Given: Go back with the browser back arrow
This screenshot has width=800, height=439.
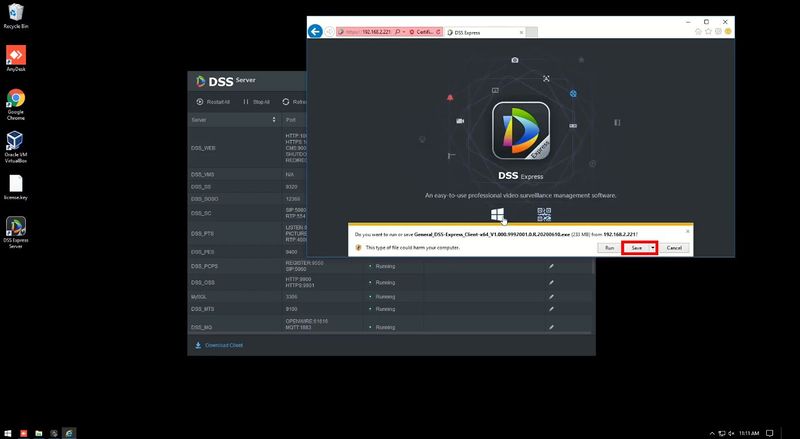Looking at the screenshot, I should point(315,32).
